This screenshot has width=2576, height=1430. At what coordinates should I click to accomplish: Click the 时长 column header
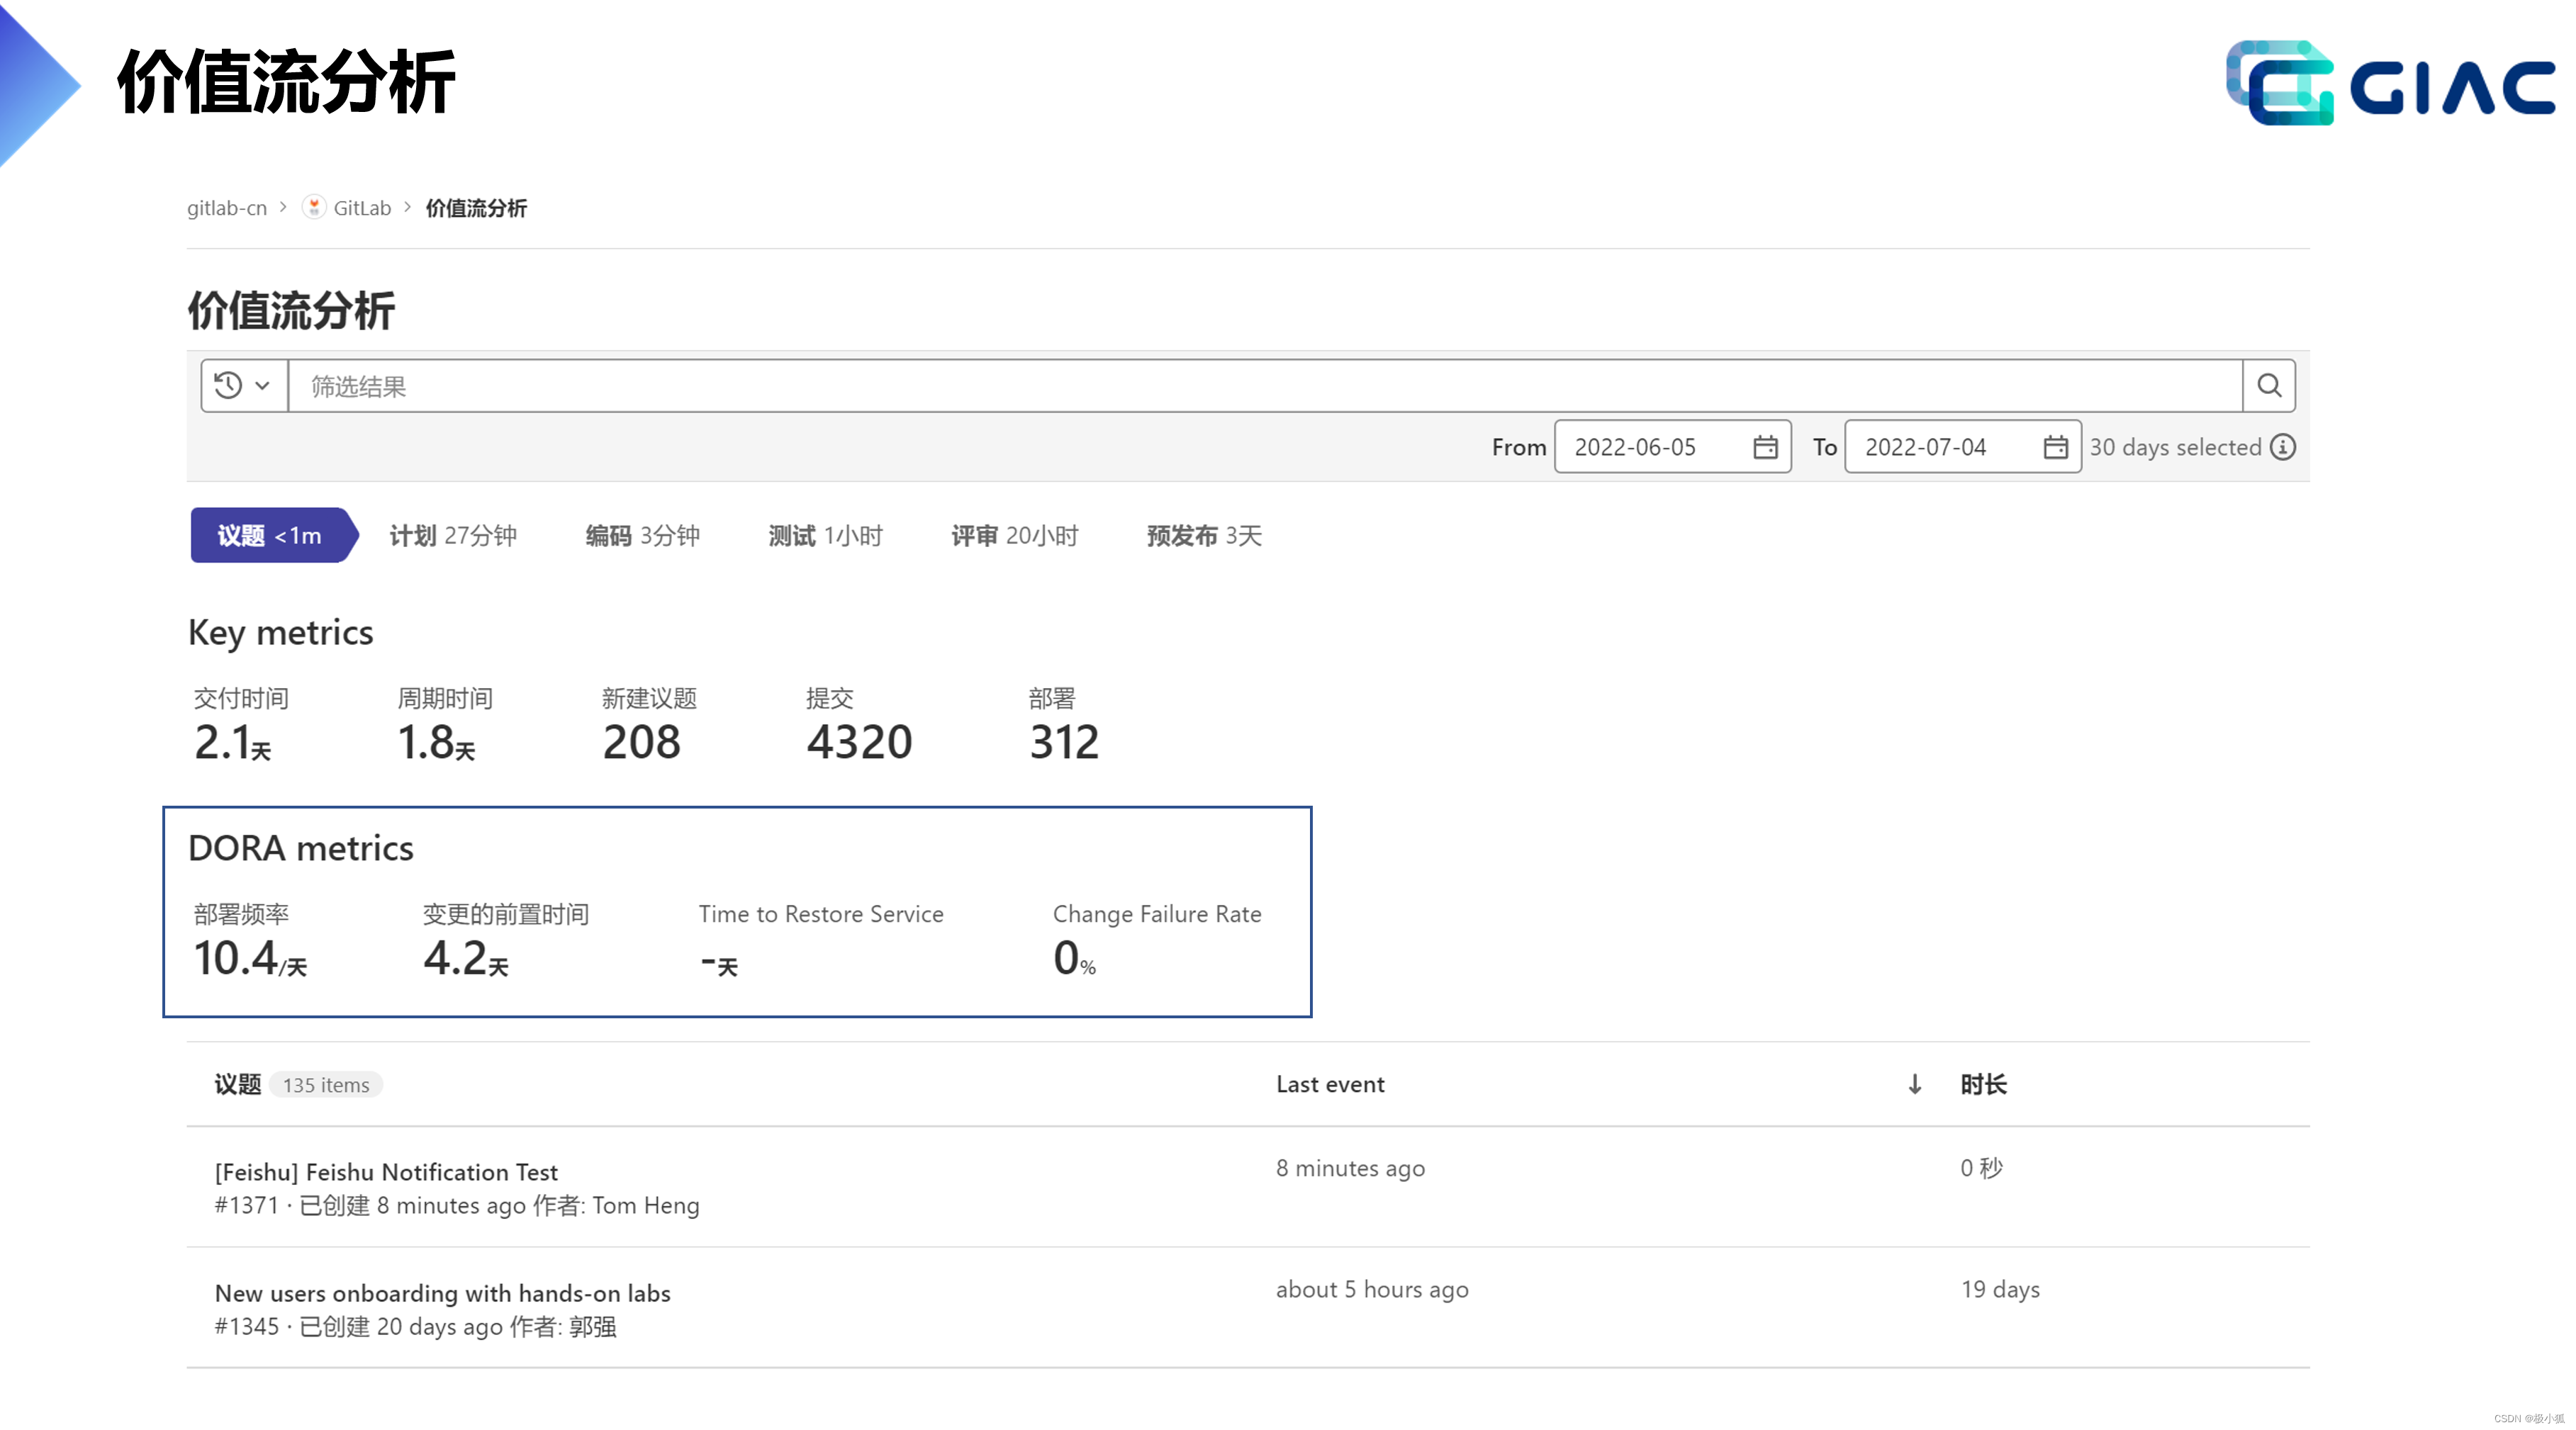point(1983,1084)
